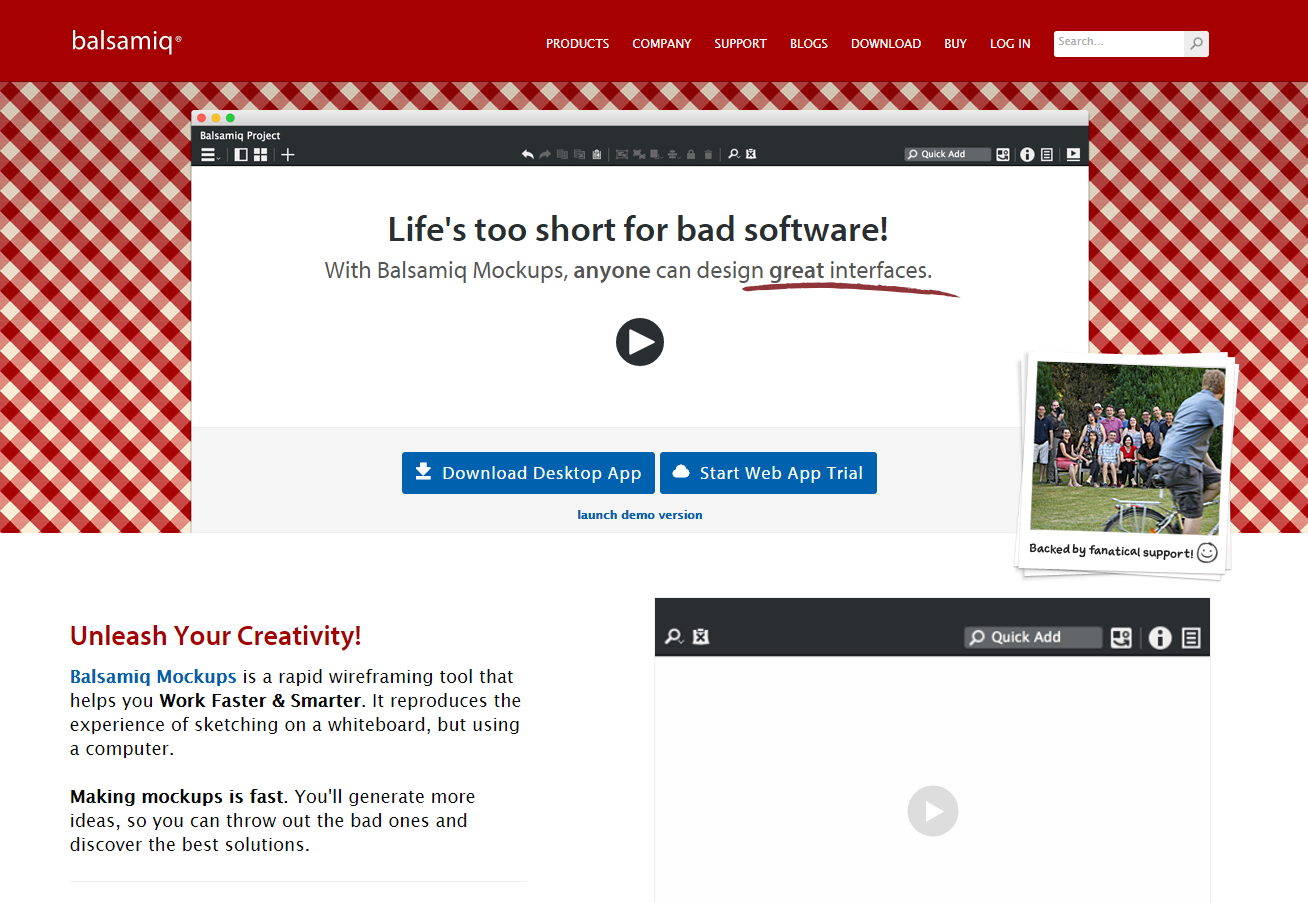The width and height of the screenshot is (1308, 903).
Task: Click the full-screen presentation icon in hero toolbar
Action: pos(1073,155)
